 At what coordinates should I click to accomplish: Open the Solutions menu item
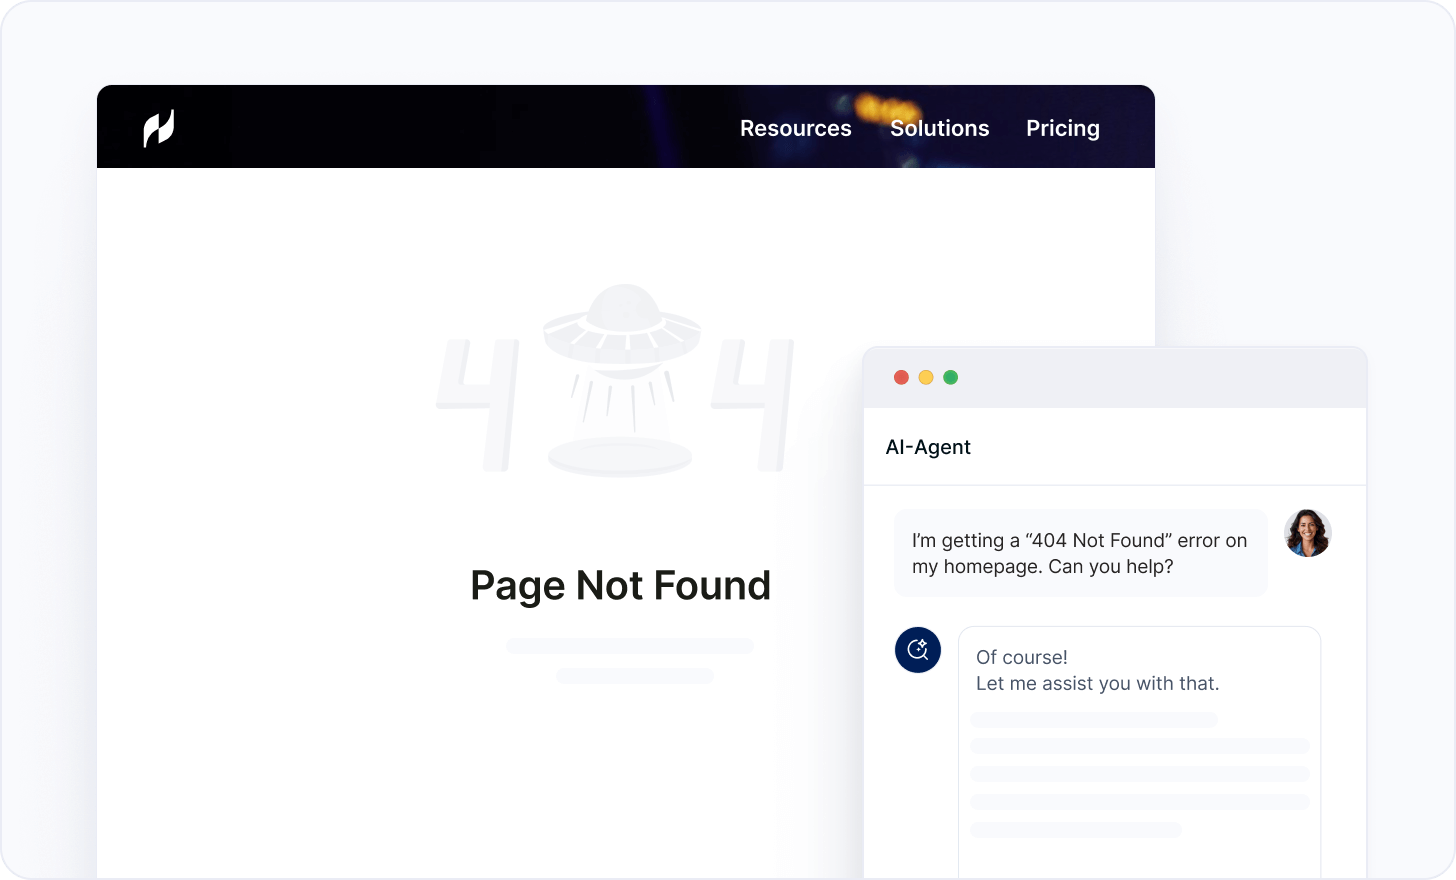940,128
